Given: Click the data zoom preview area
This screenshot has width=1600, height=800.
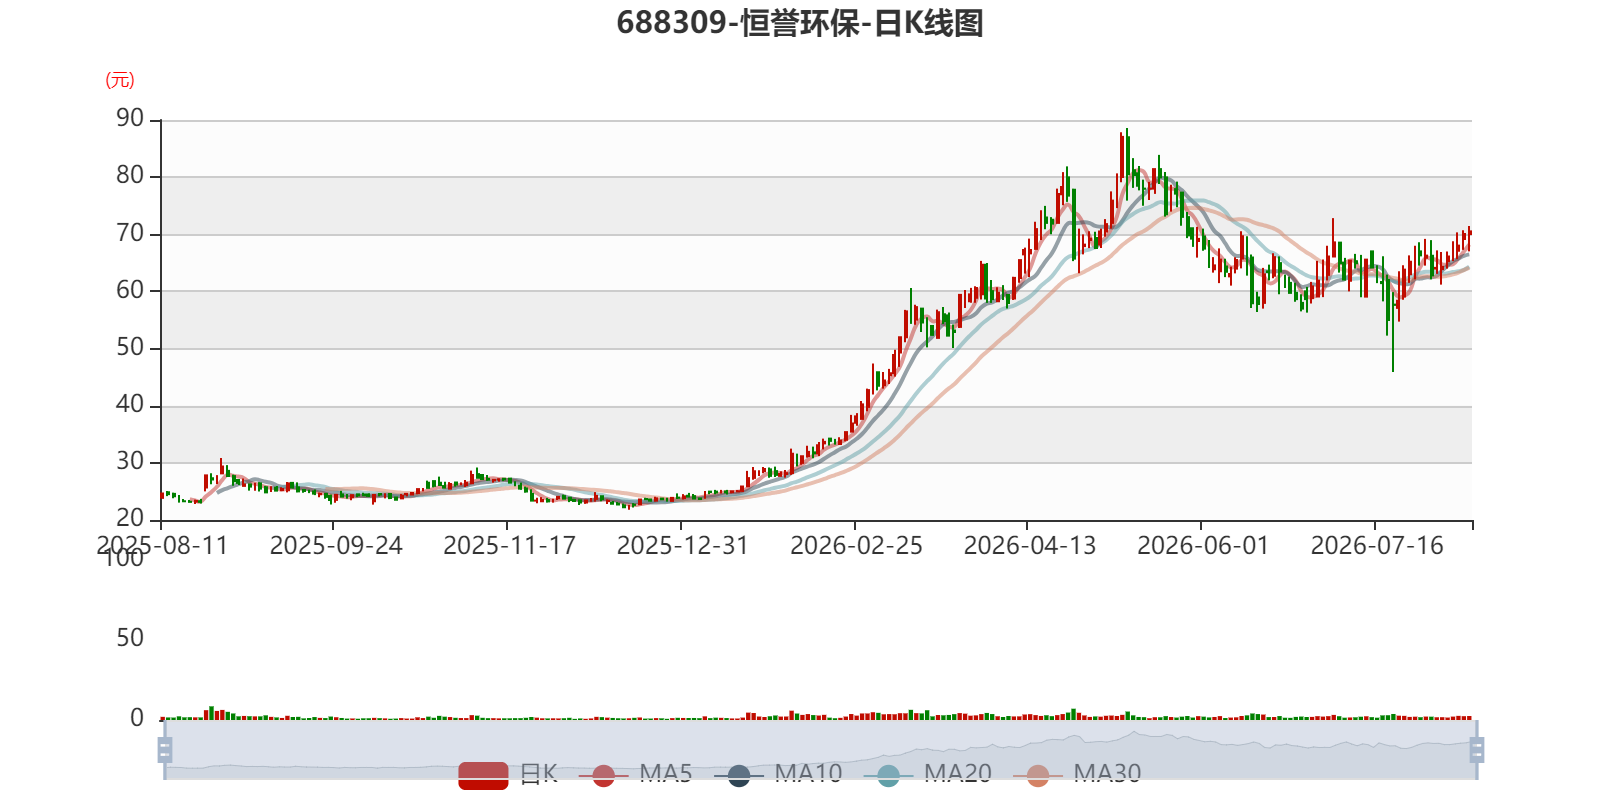Looking at the screenshot, I should tap(820, 749).
